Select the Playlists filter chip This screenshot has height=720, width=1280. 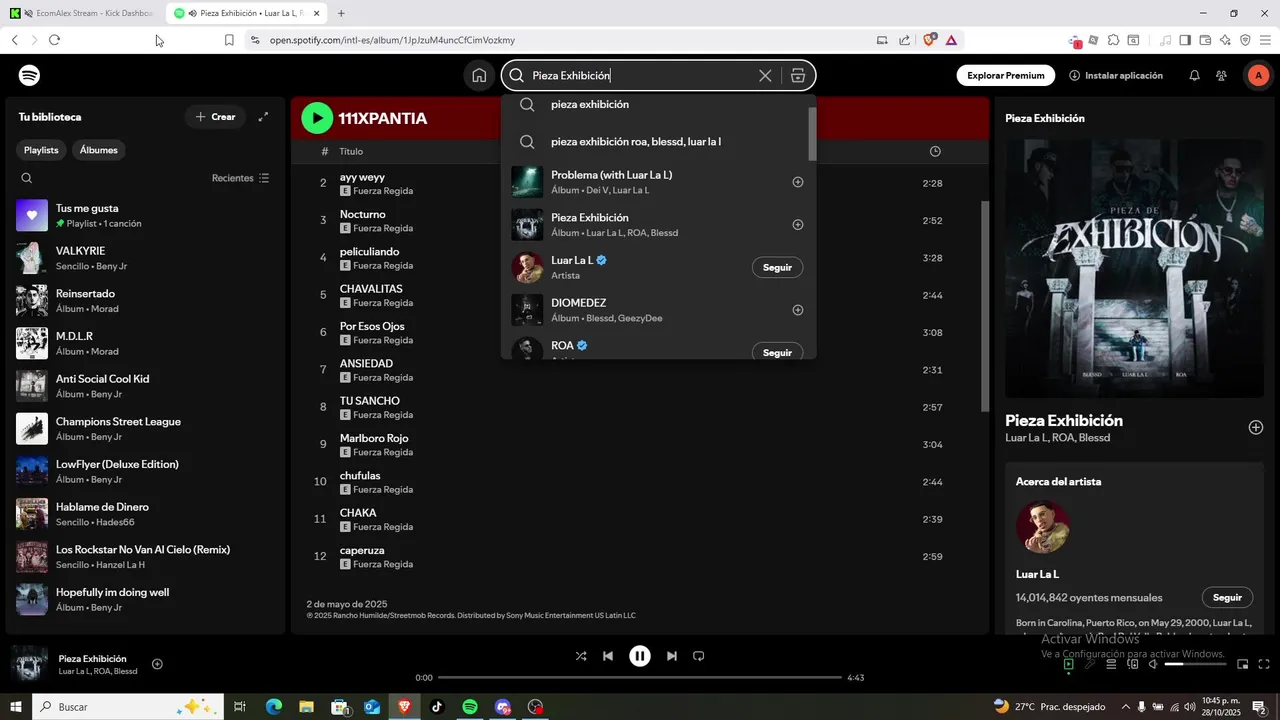click(x=41, y=150)
